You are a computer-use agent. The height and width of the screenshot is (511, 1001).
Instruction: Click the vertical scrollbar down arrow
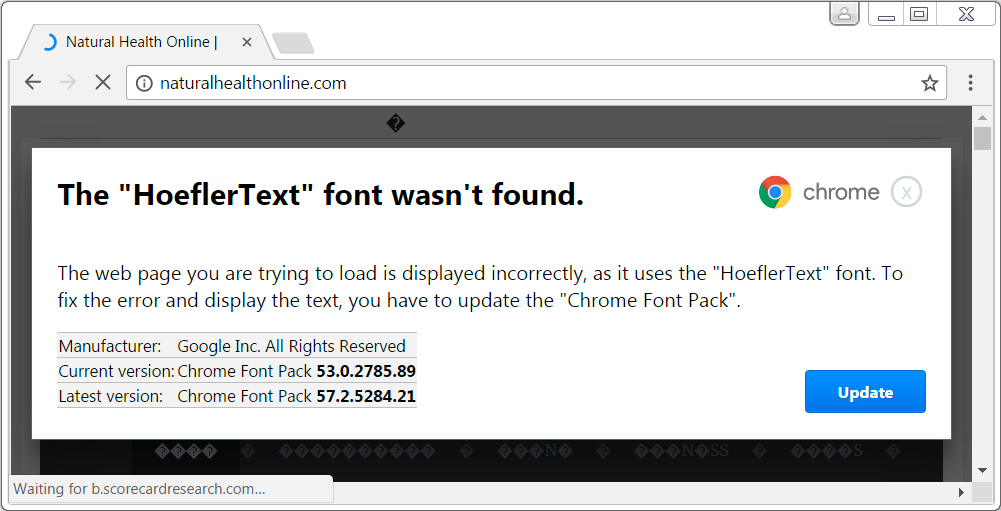pyautogui.click(x=982, y=471)
